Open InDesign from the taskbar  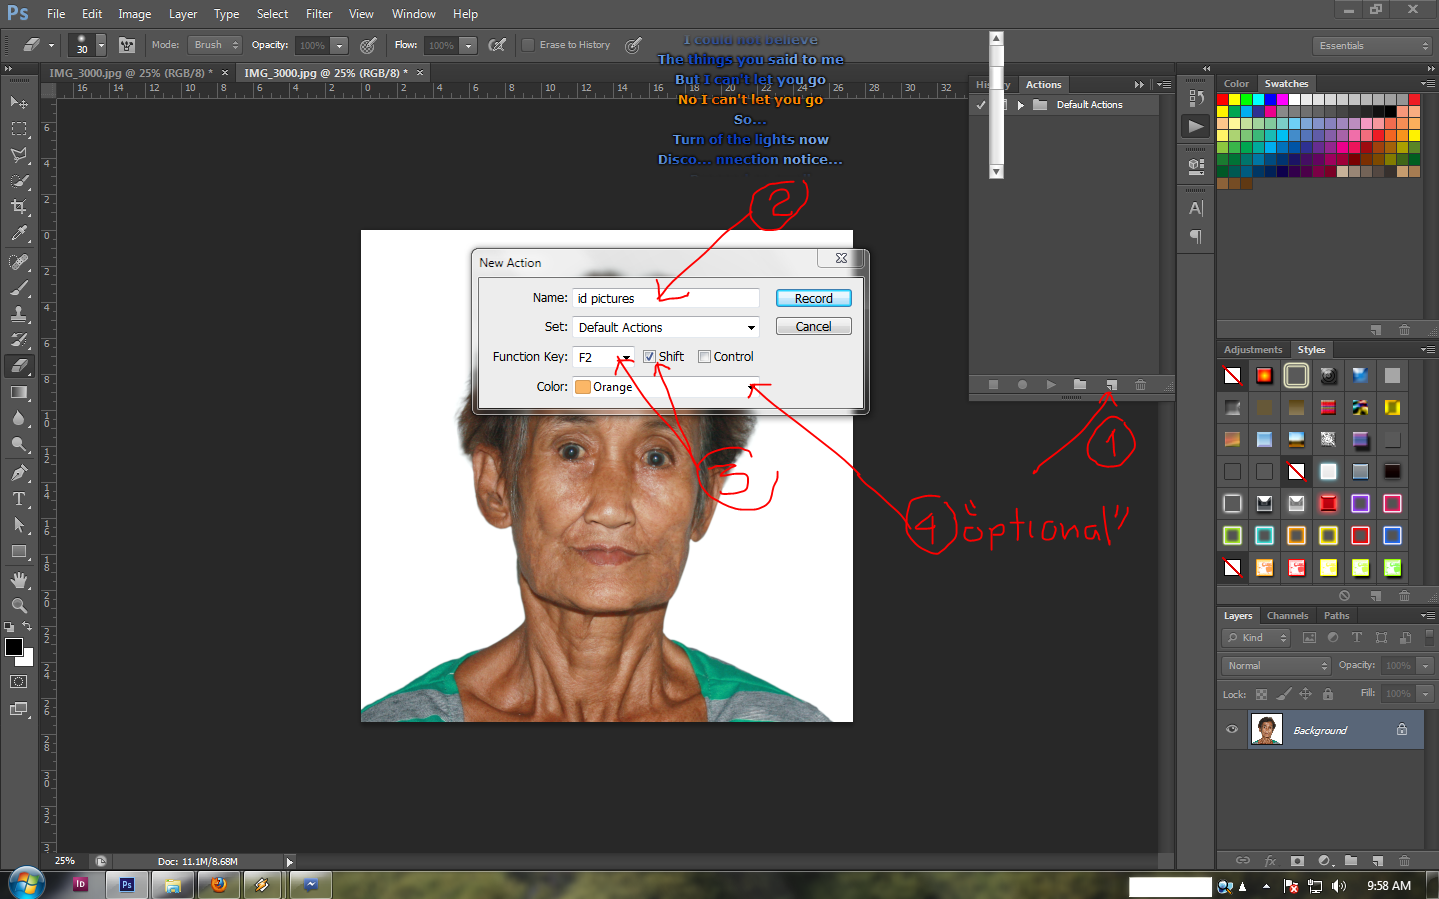(x=81, y=885)
